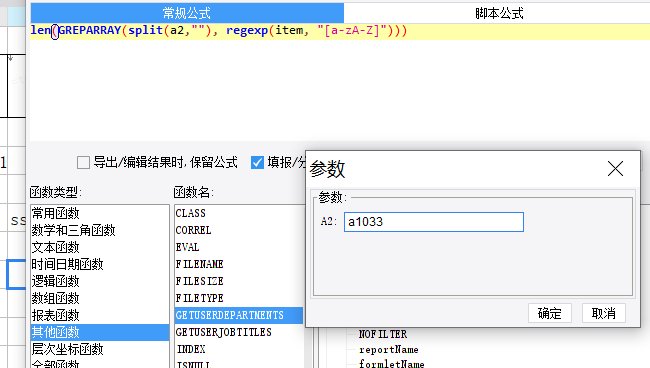Select 时间日期函数 category

[x=99, y=264]
